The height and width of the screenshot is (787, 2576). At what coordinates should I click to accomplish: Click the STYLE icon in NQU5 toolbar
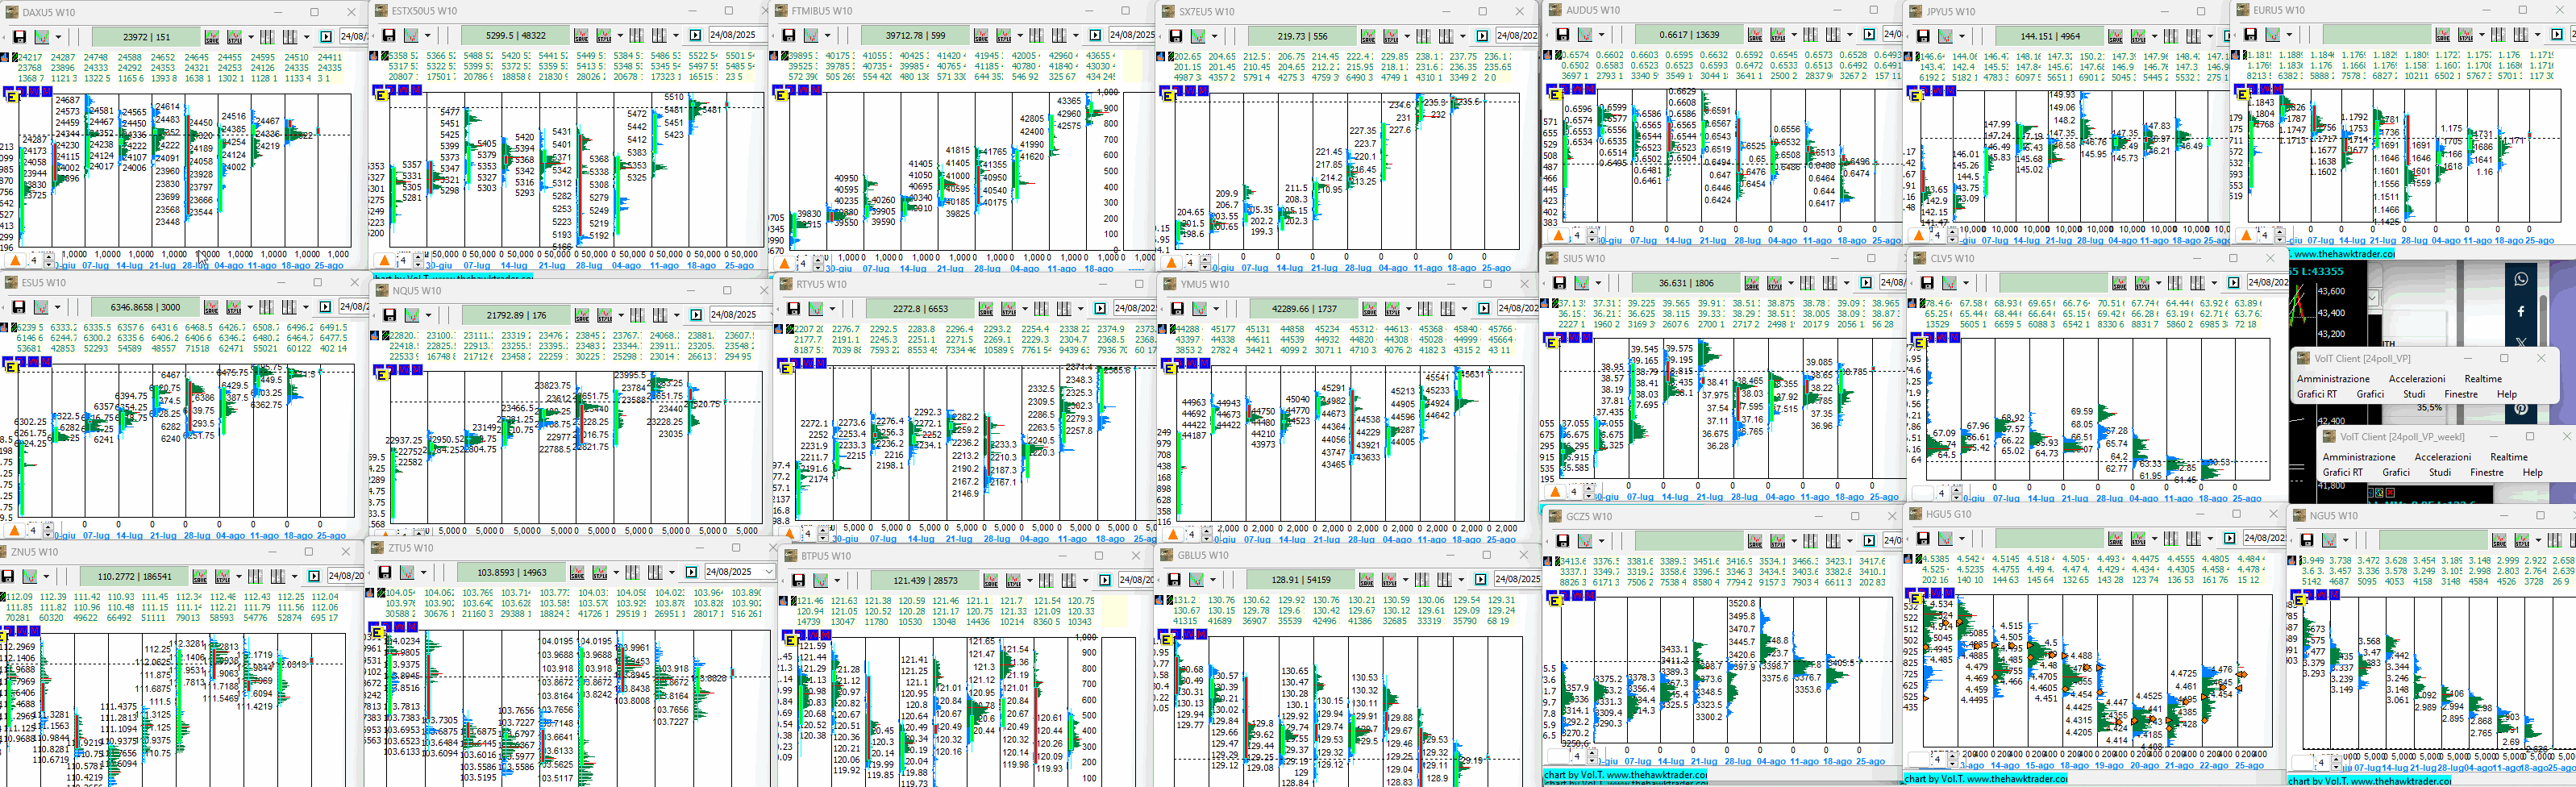605,315
